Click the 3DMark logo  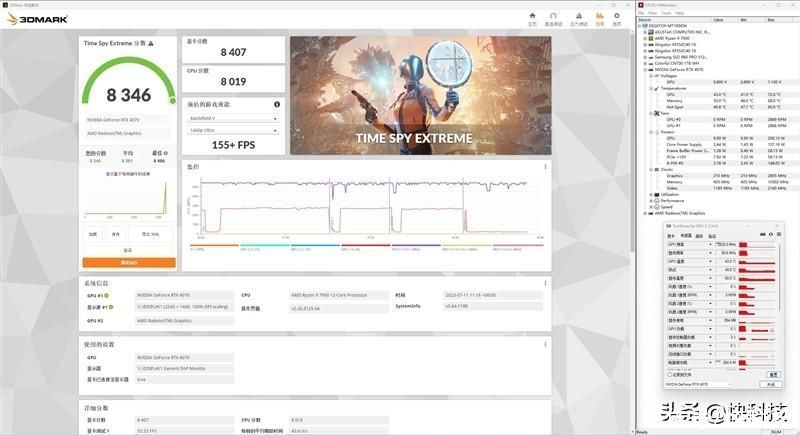pos(37,19)
